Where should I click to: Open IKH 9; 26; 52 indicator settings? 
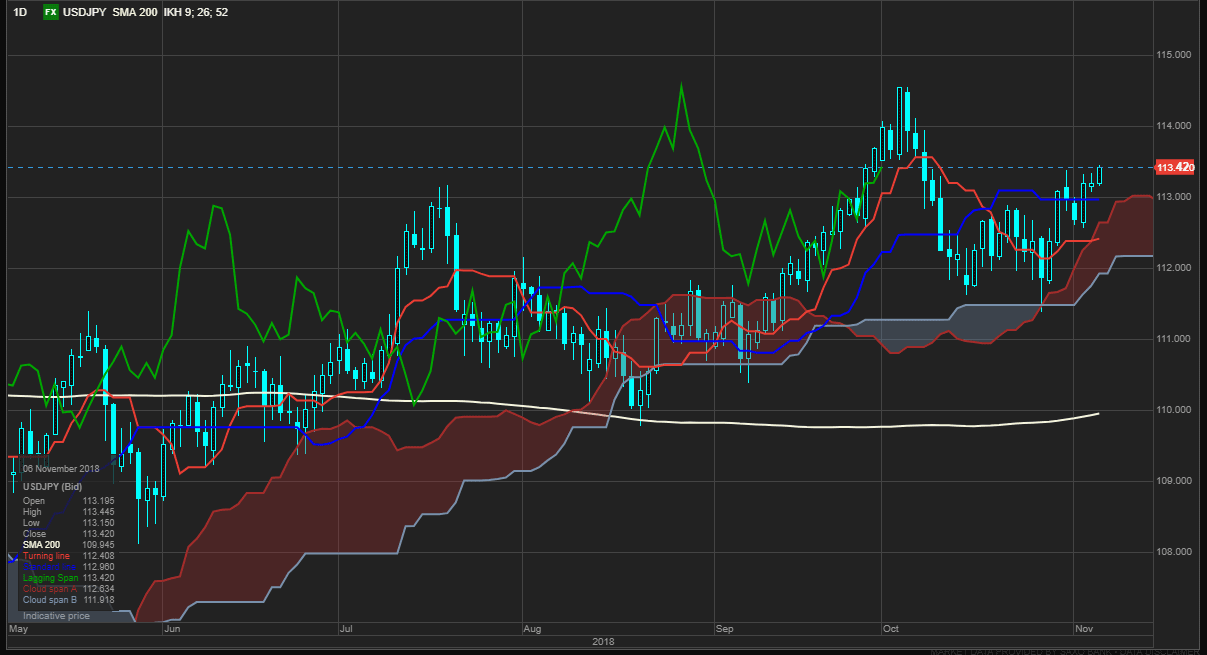(197, 12)
